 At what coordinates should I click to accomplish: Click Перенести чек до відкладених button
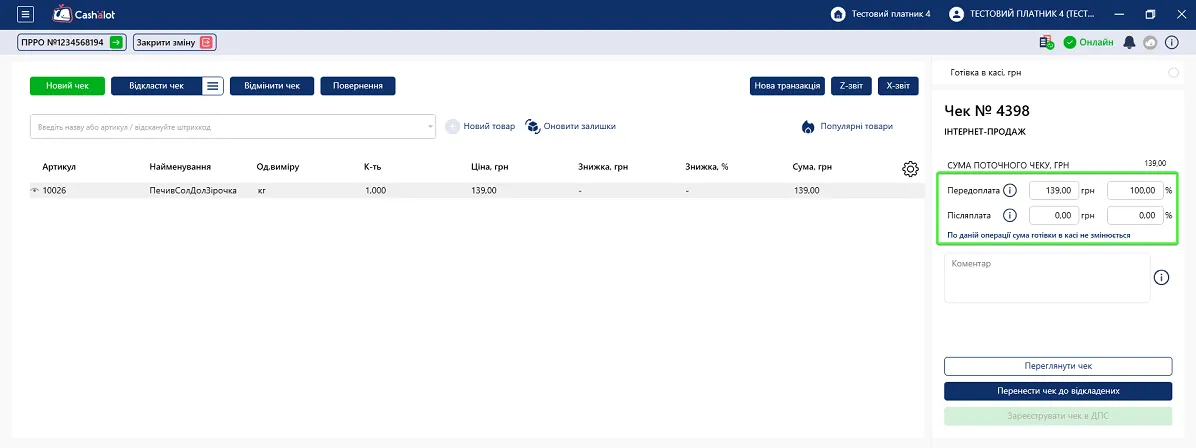click(x=1058, y=391)
